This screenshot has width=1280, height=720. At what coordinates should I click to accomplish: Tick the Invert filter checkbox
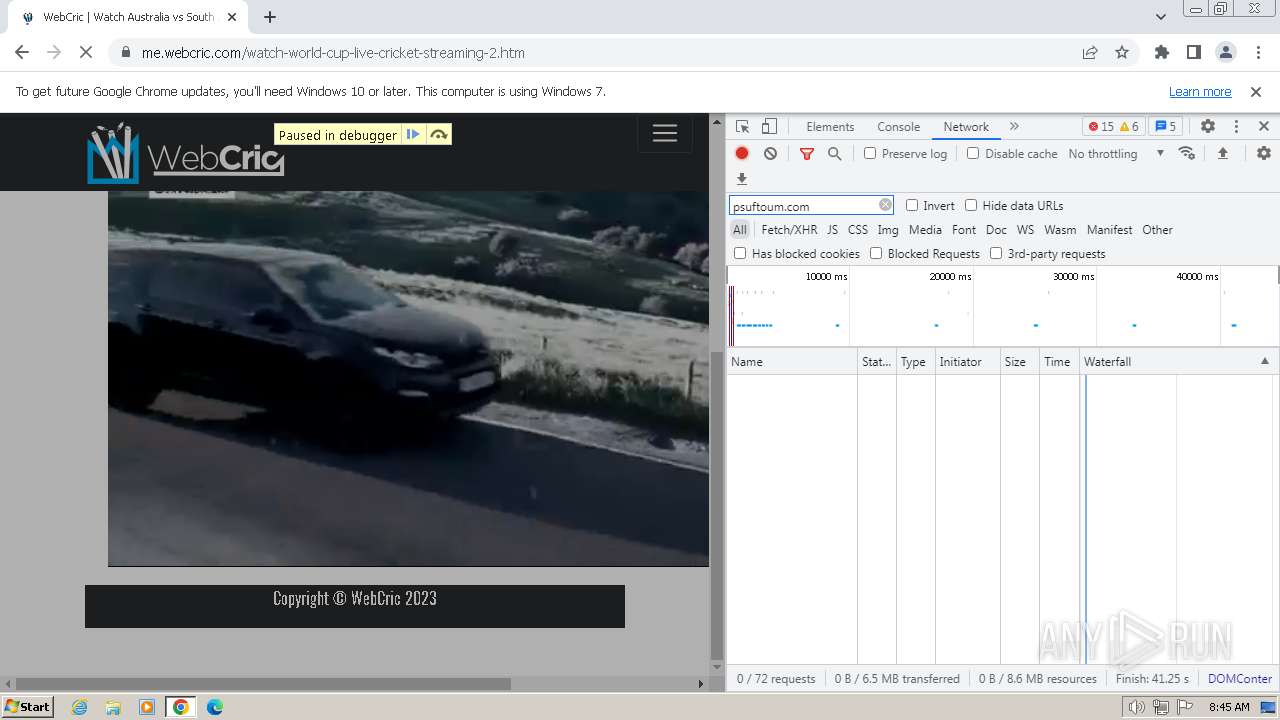coord(912,205)
